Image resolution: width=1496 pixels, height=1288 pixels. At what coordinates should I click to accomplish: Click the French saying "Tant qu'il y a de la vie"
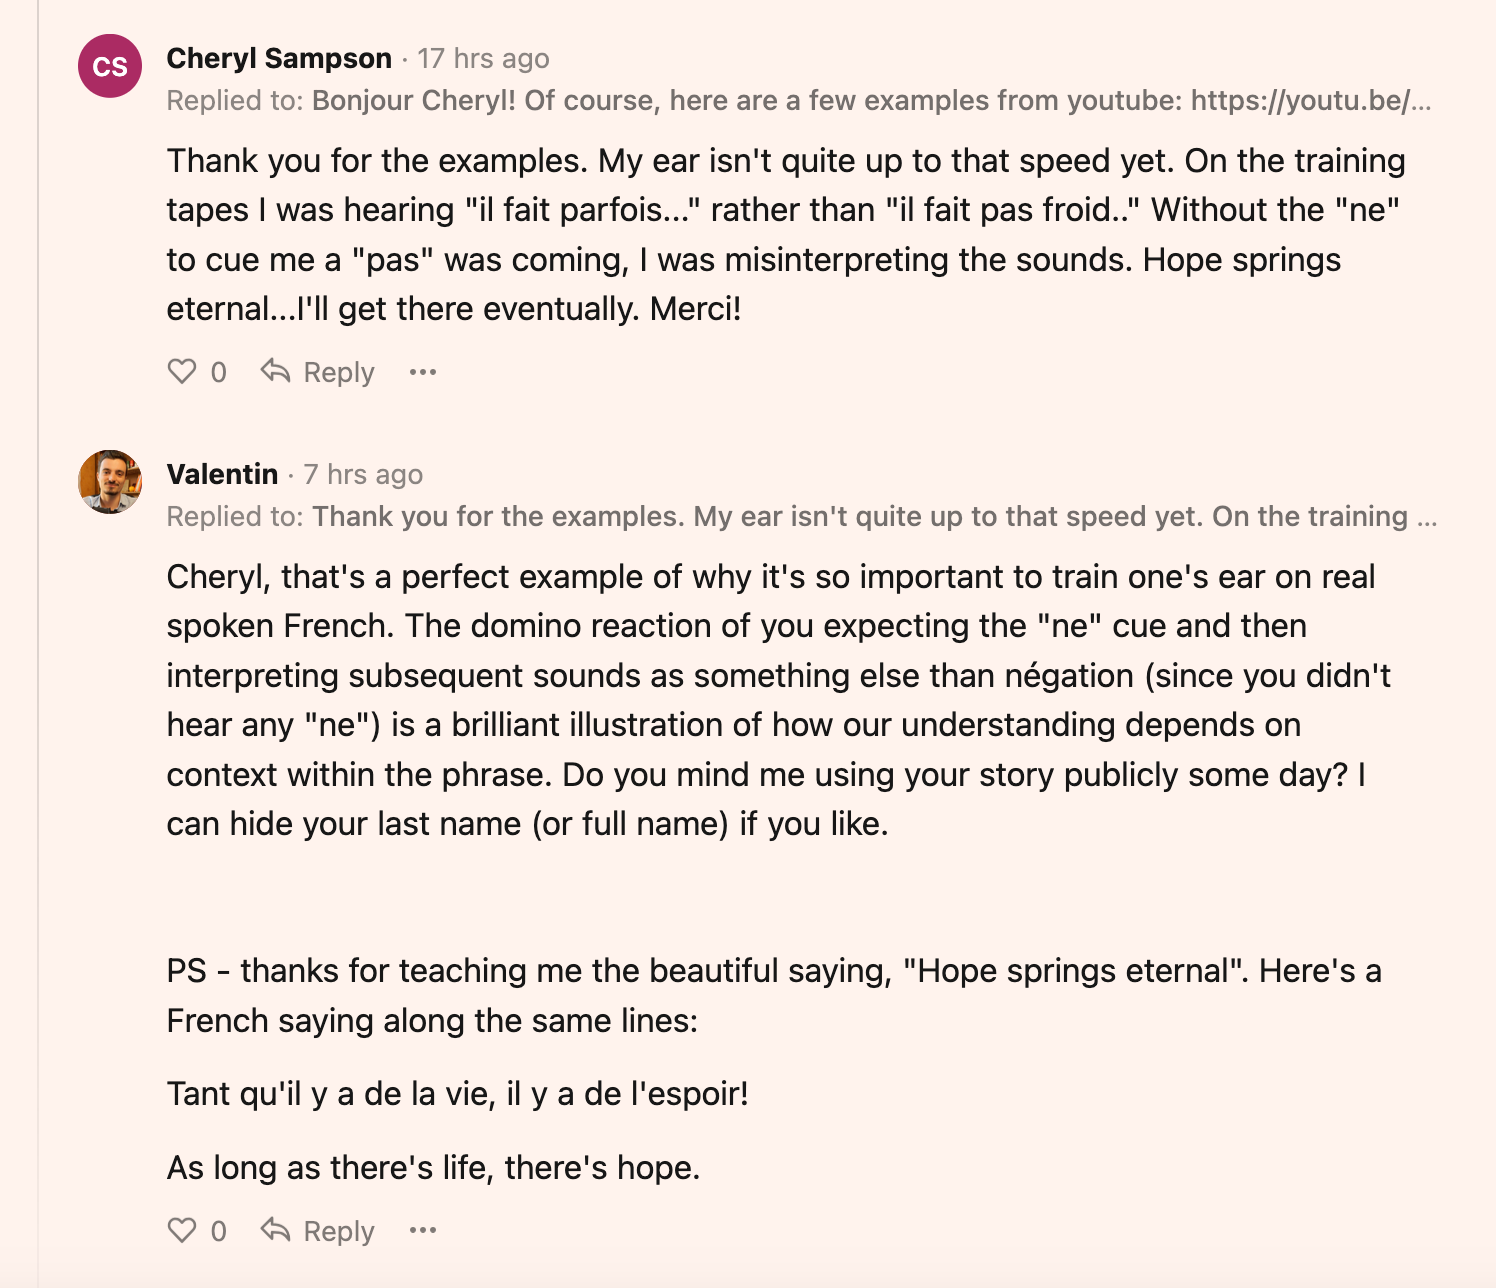[x=457, y=1094]
